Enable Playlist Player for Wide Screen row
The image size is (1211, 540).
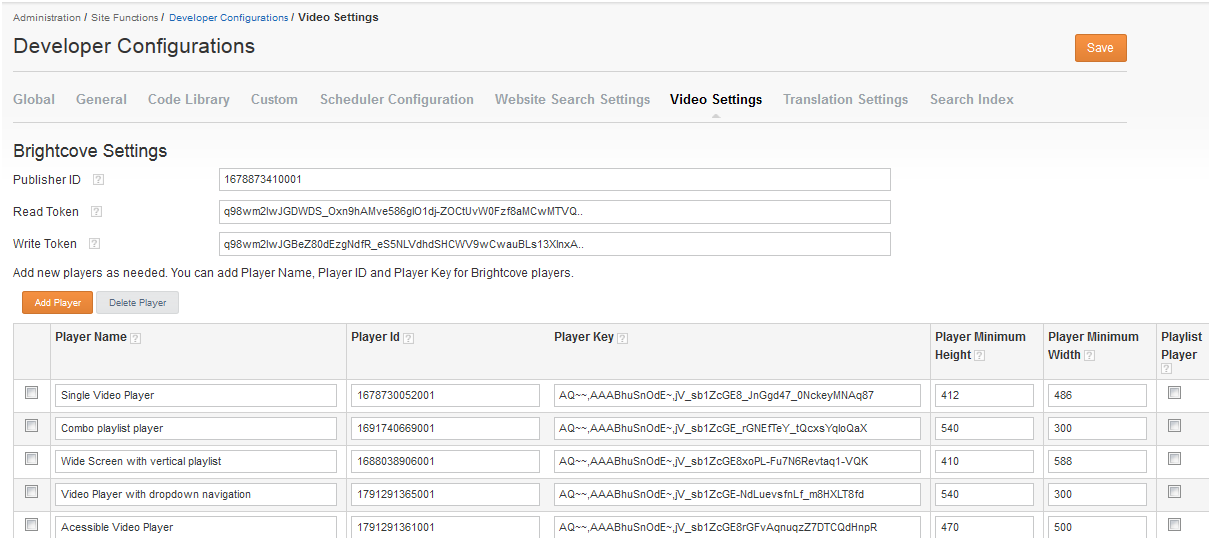1175,459
